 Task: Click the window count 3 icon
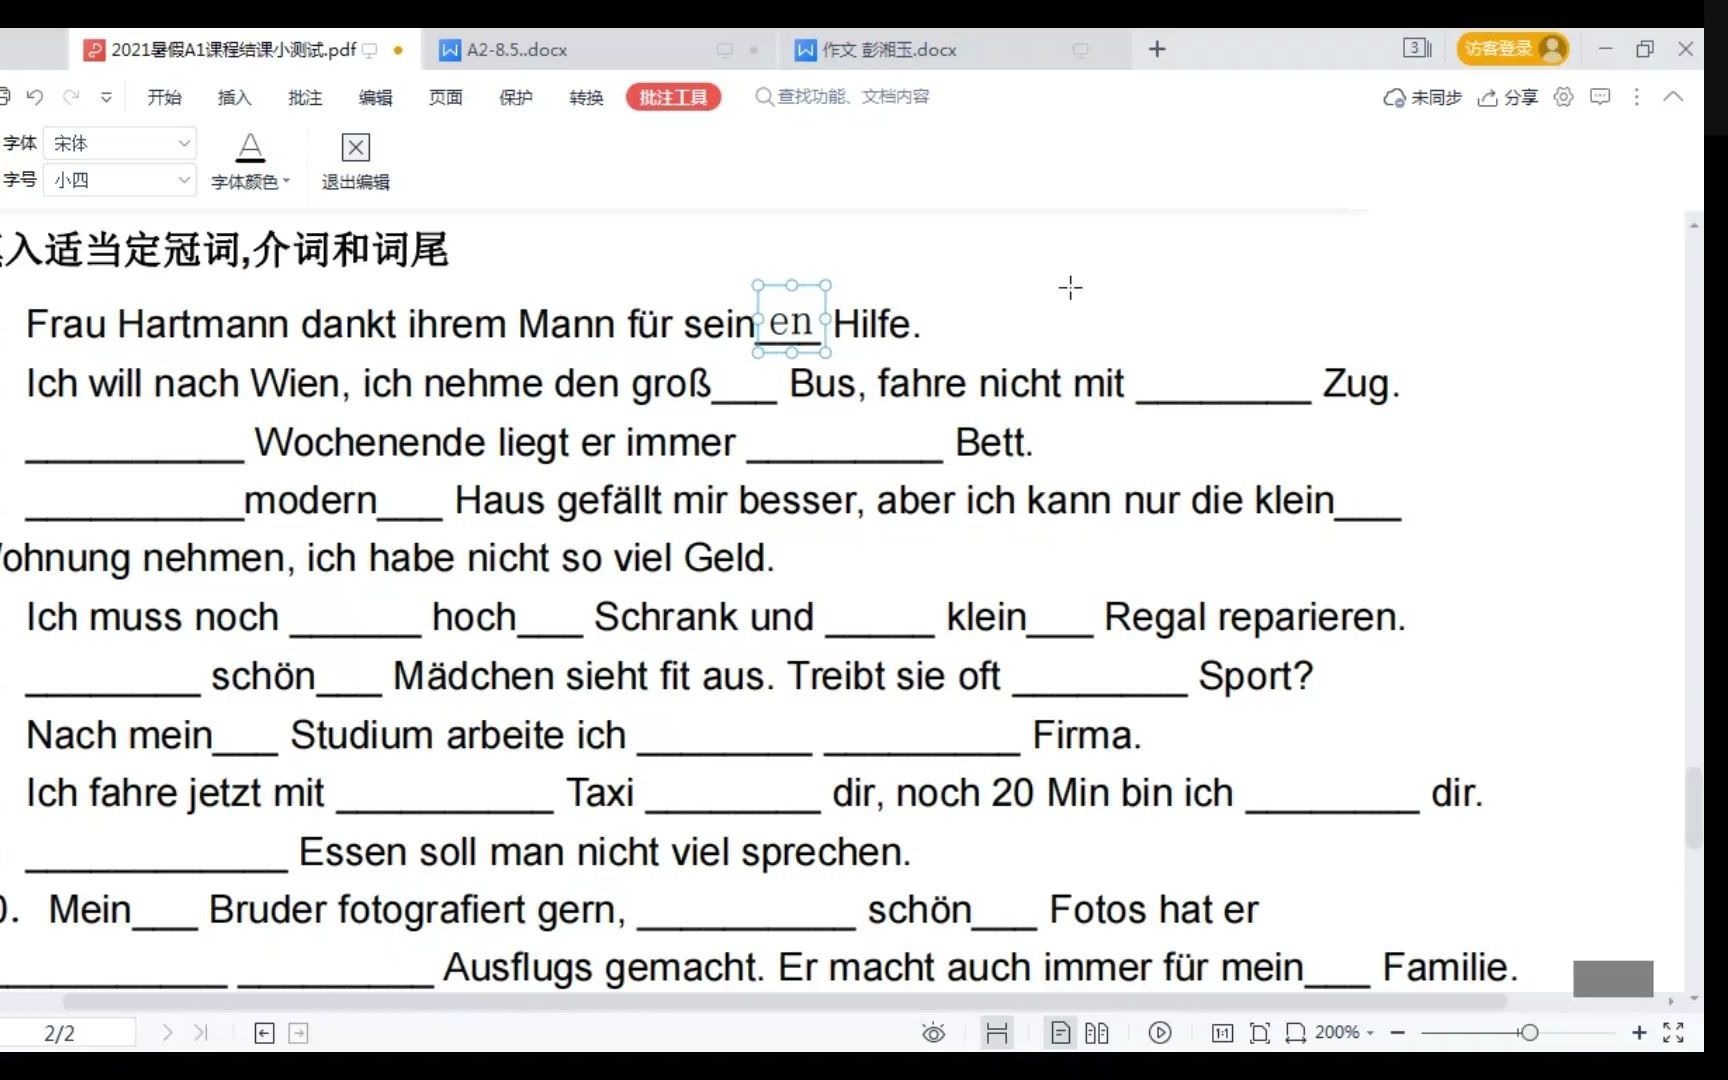[1417, 48]
